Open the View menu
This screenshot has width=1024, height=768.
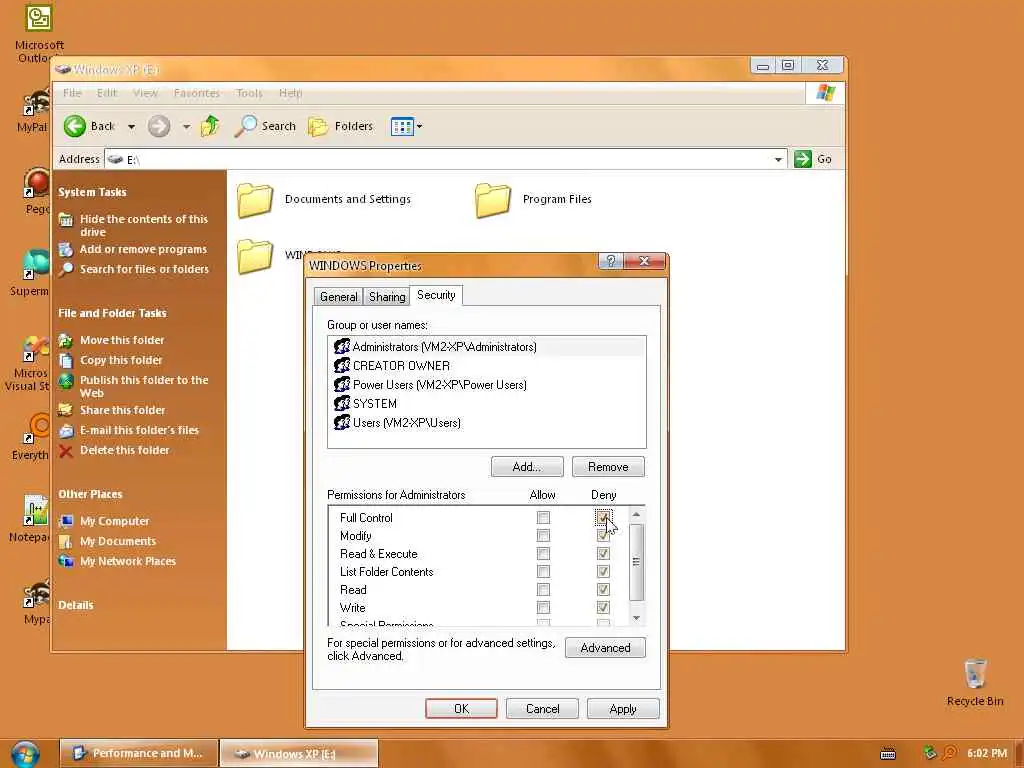[x=145, y=93]
